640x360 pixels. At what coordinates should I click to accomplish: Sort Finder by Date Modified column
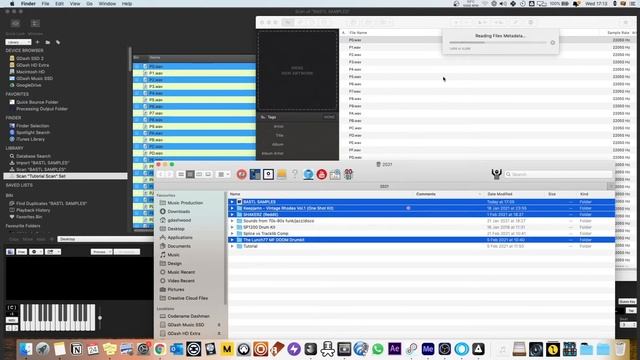[x=500, y=194]
